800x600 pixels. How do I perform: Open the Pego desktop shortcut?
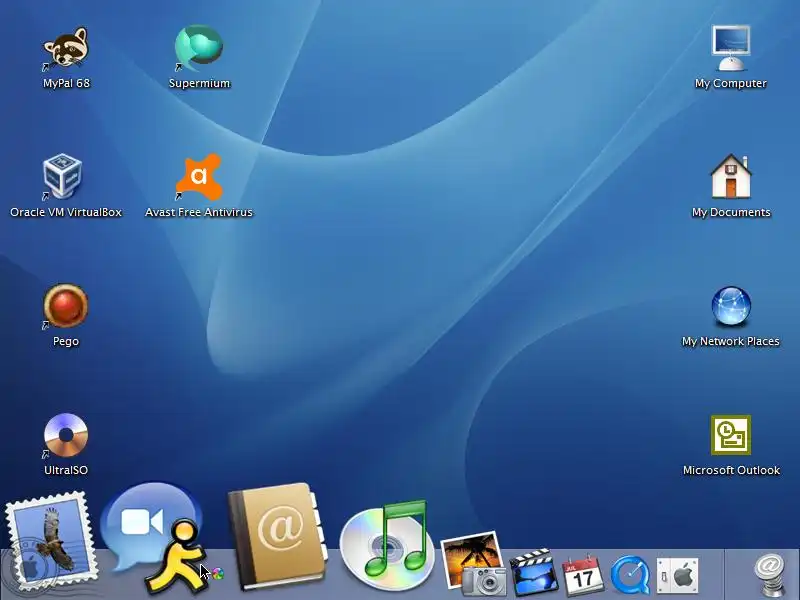click(x=66, y=306)
